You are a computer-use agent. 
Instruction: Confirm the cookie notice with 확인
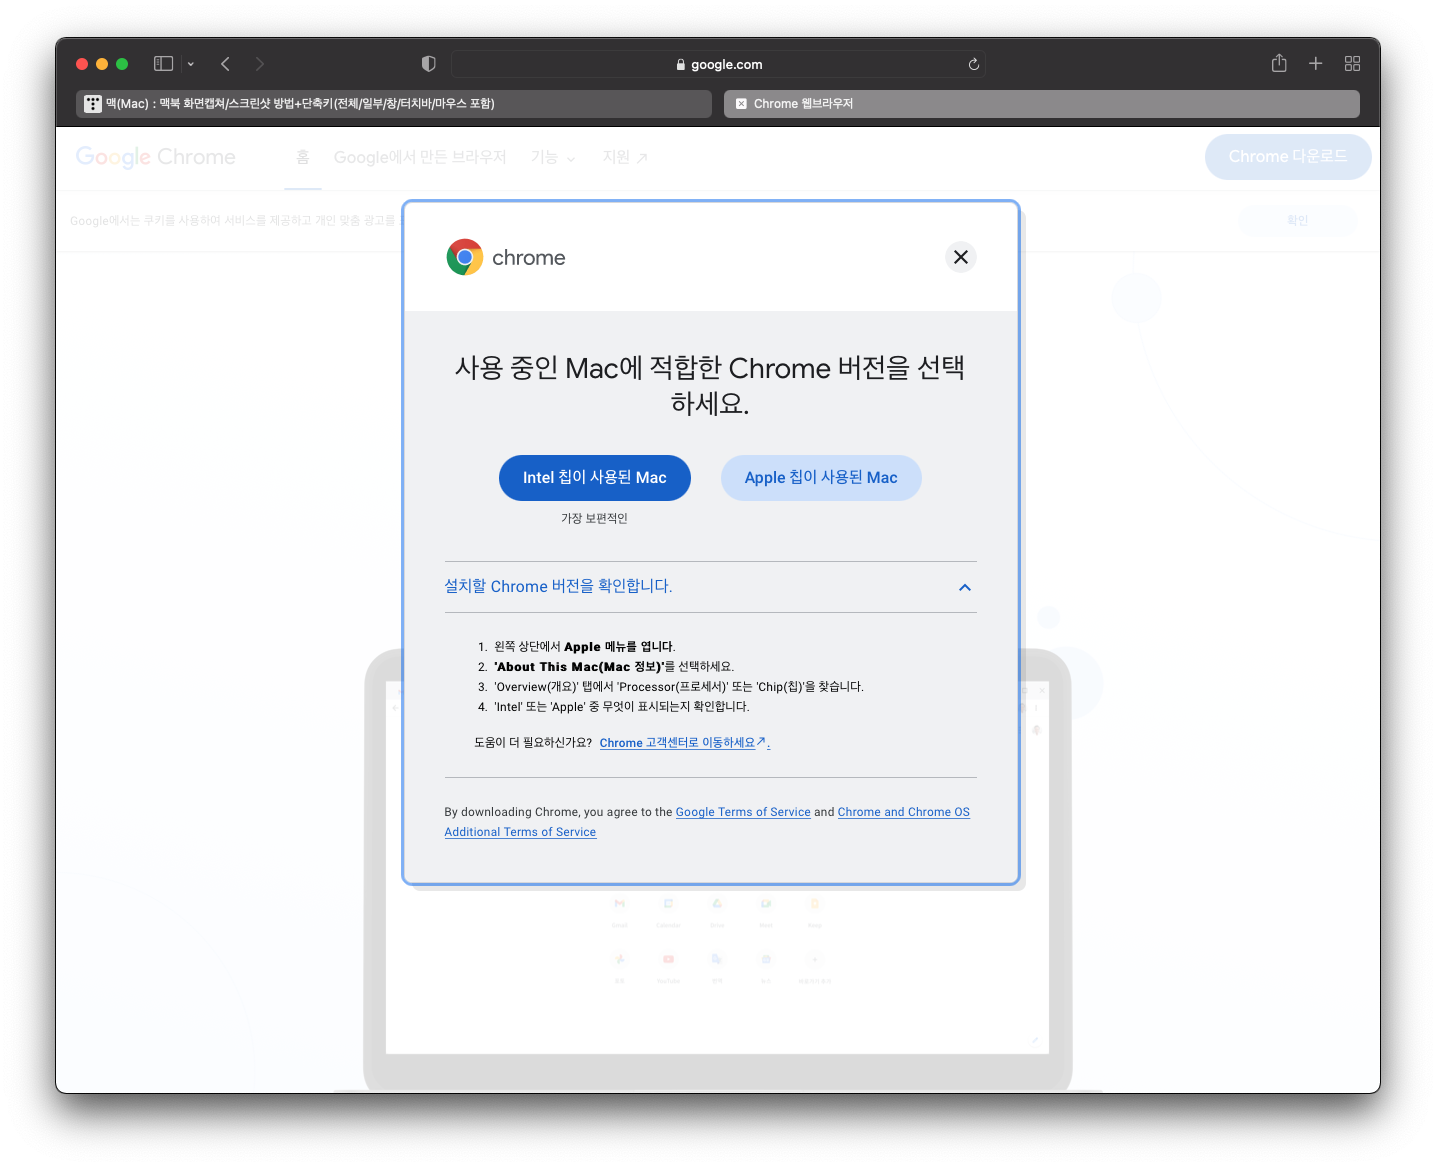(x=1297, y=220)
